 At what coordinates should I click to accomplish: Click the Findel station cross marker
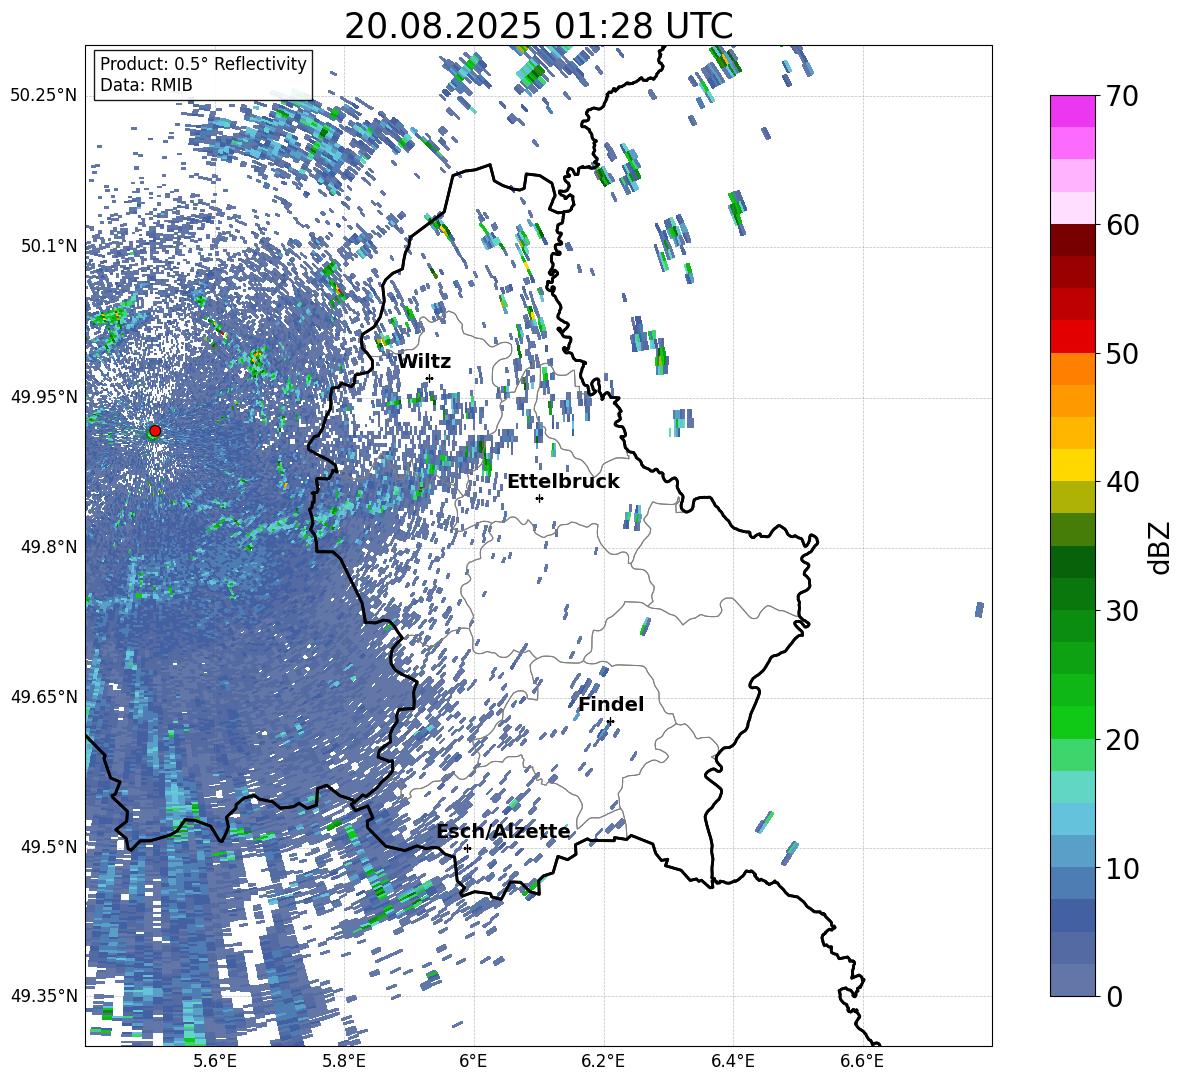pos(610,722)
